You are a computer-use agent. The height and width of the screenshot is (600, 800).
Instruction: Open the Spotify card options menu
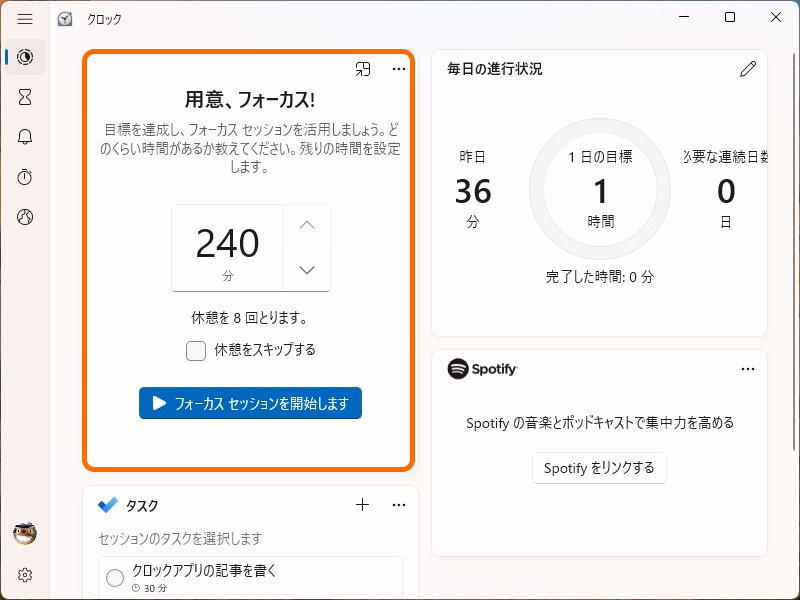click(x=748, y=369)
